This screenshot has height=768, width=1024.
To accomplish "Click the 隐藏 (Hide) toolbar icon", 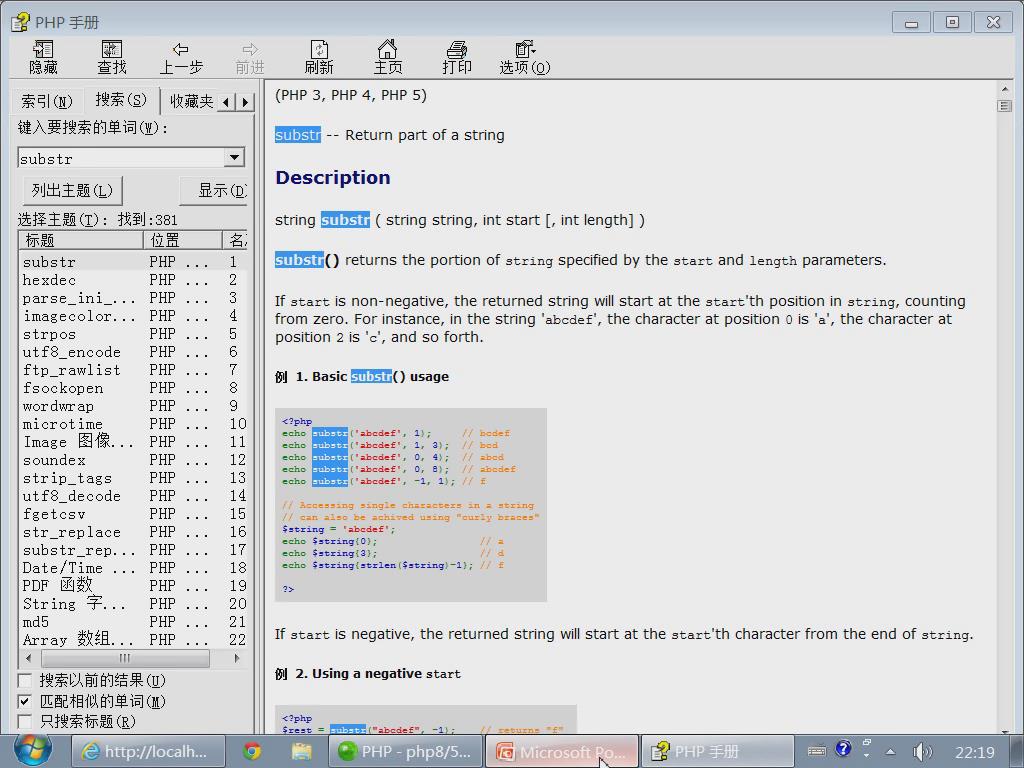I will click(x=43, y=57).
